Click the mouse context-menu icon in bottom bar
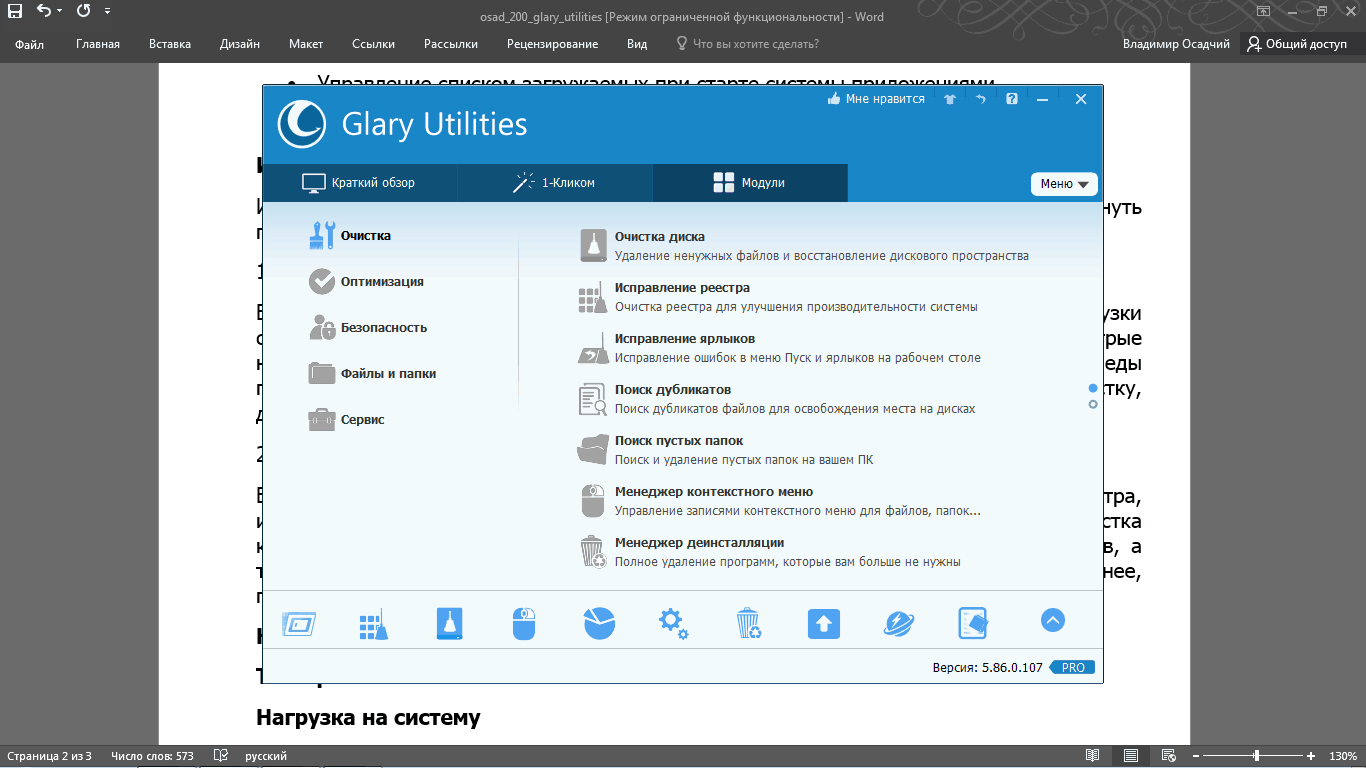1366x768 pixels. click(x=524, y=624)
